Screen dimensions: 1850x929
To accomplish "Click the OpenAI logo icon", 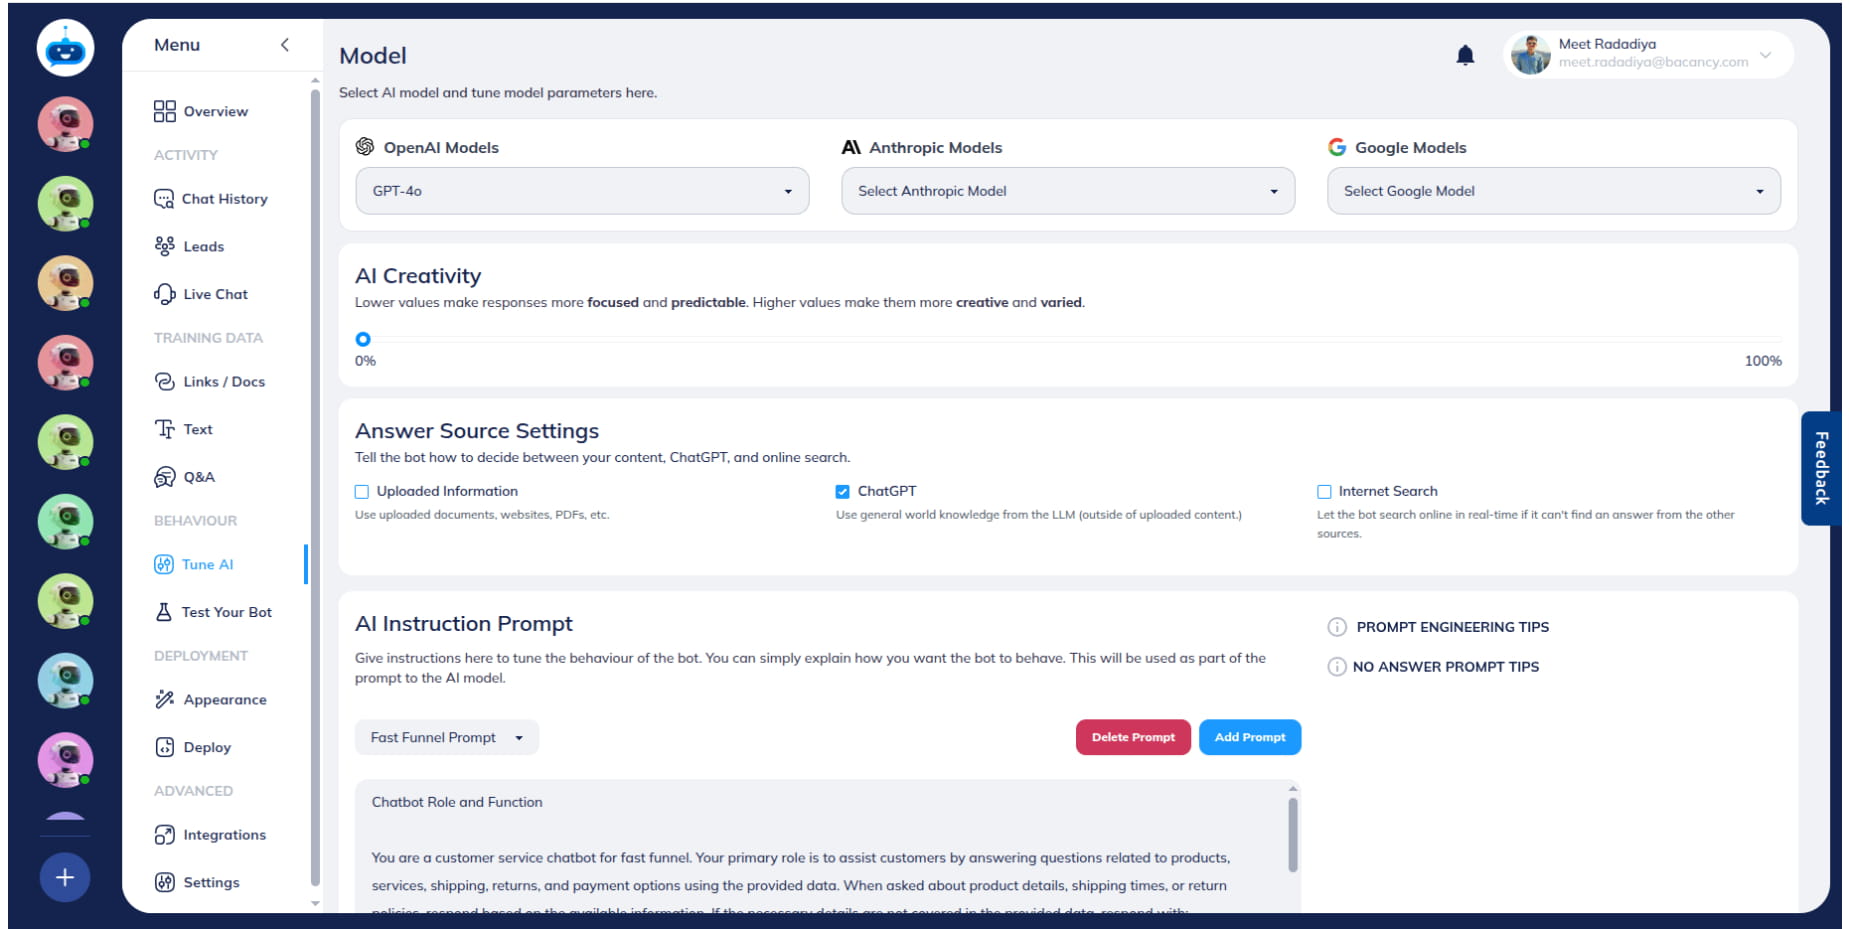I will (x=365, y=147).
